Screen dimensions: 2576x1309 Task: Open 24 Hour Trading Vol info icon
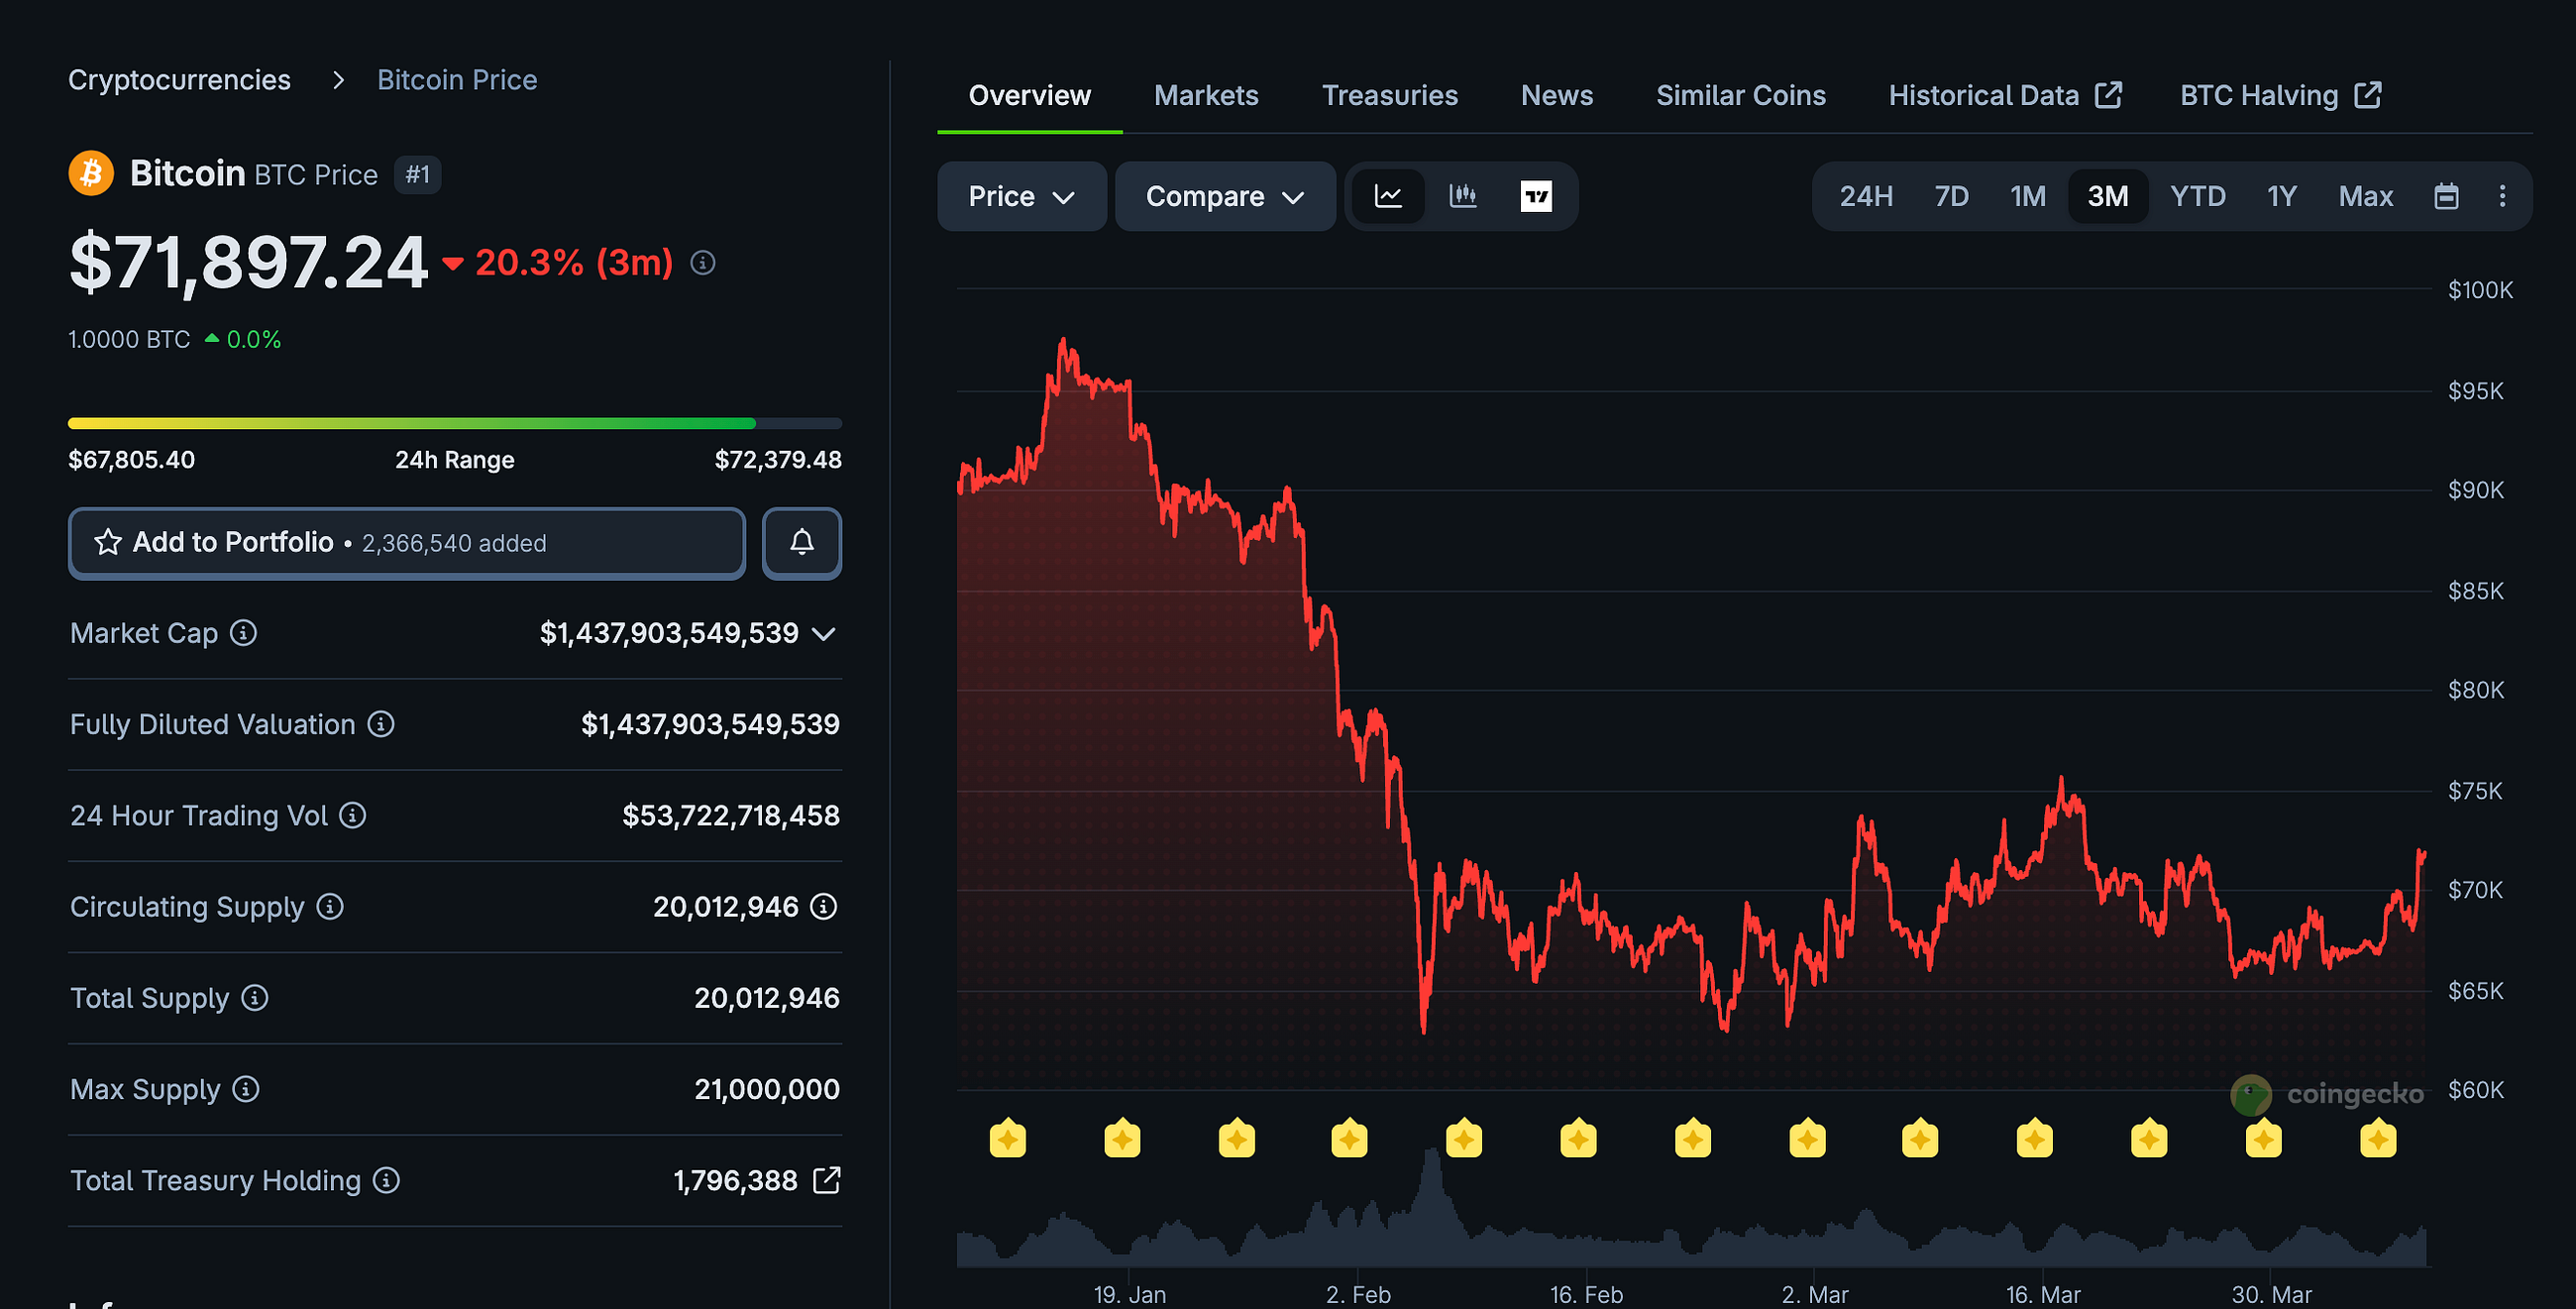tap(352, 815)
